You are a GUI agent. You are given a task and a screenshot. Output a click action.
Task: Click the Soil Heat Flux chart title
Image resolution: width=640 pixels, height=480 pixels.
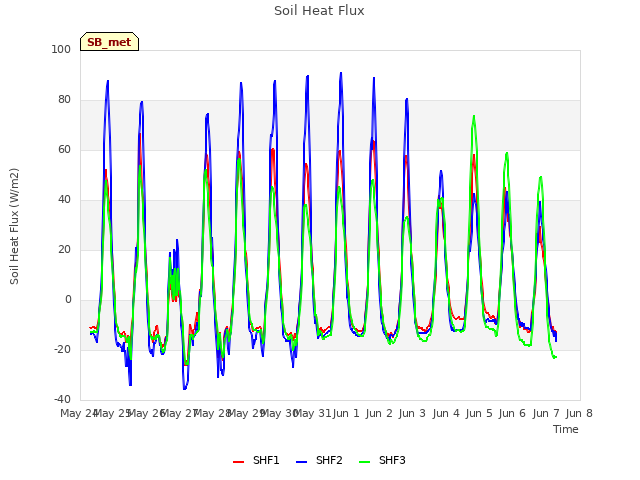(x=319, y=11)
